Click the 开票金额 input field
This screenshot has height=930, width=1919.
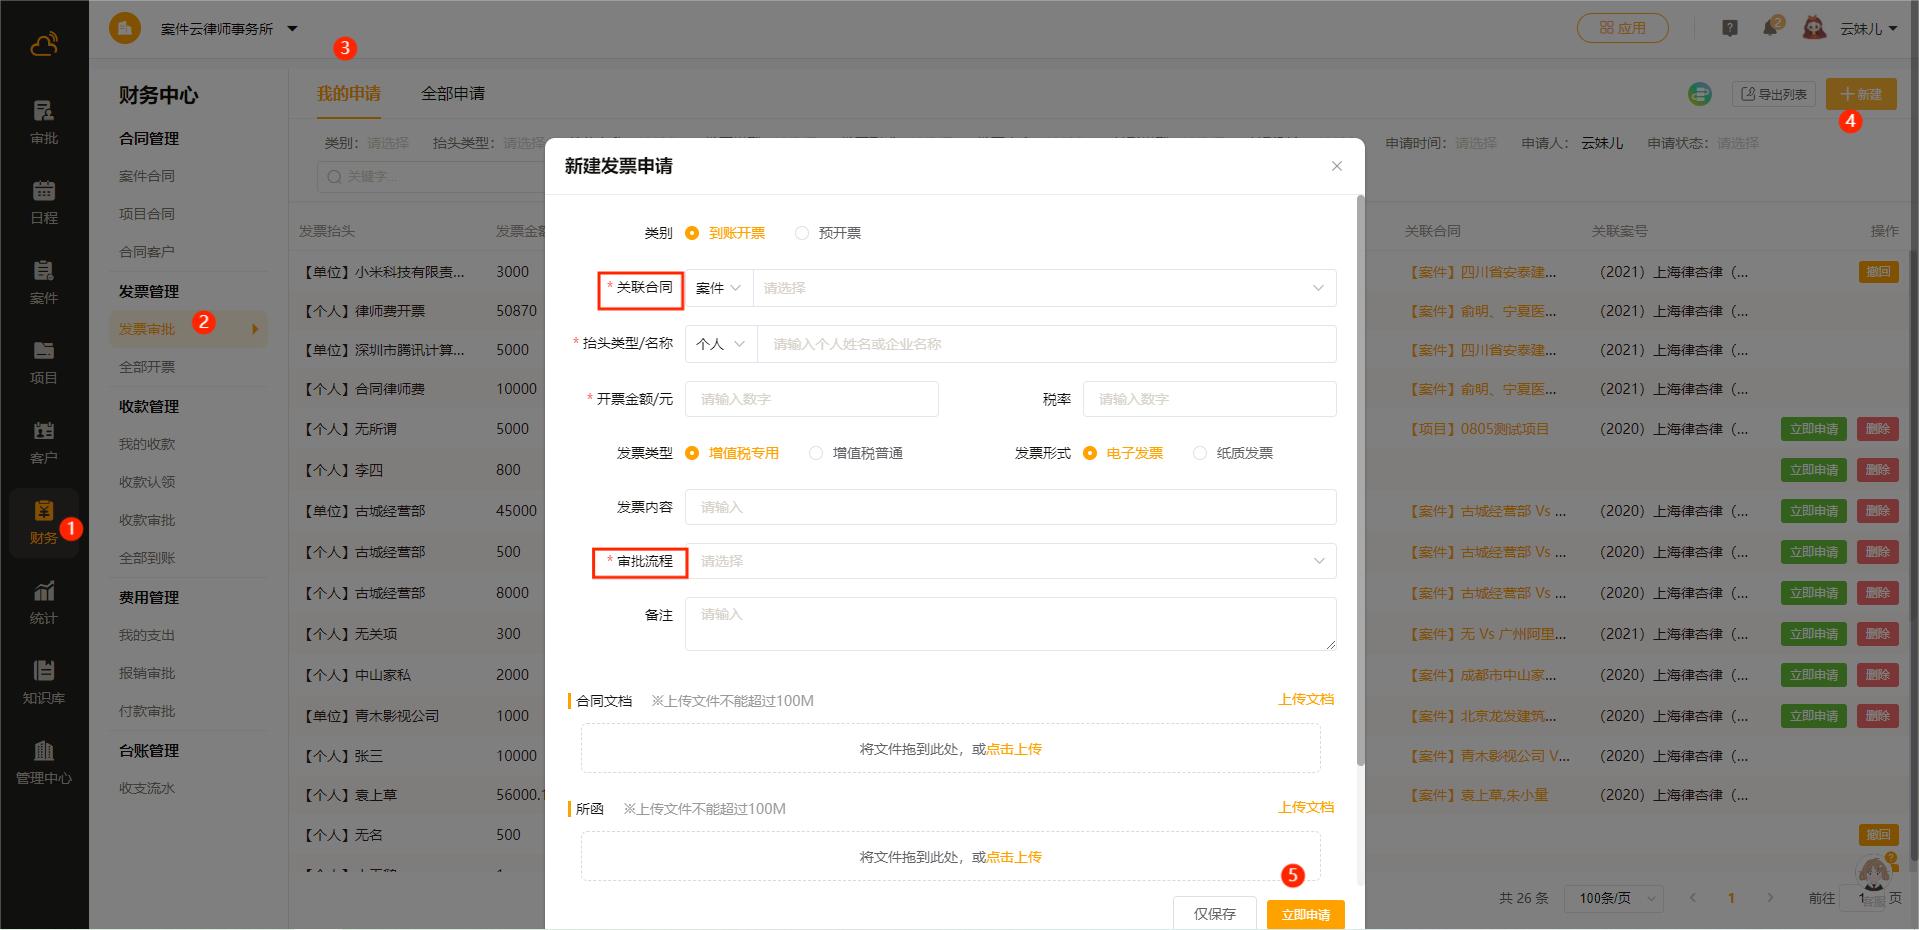click(x=811, y=399)
